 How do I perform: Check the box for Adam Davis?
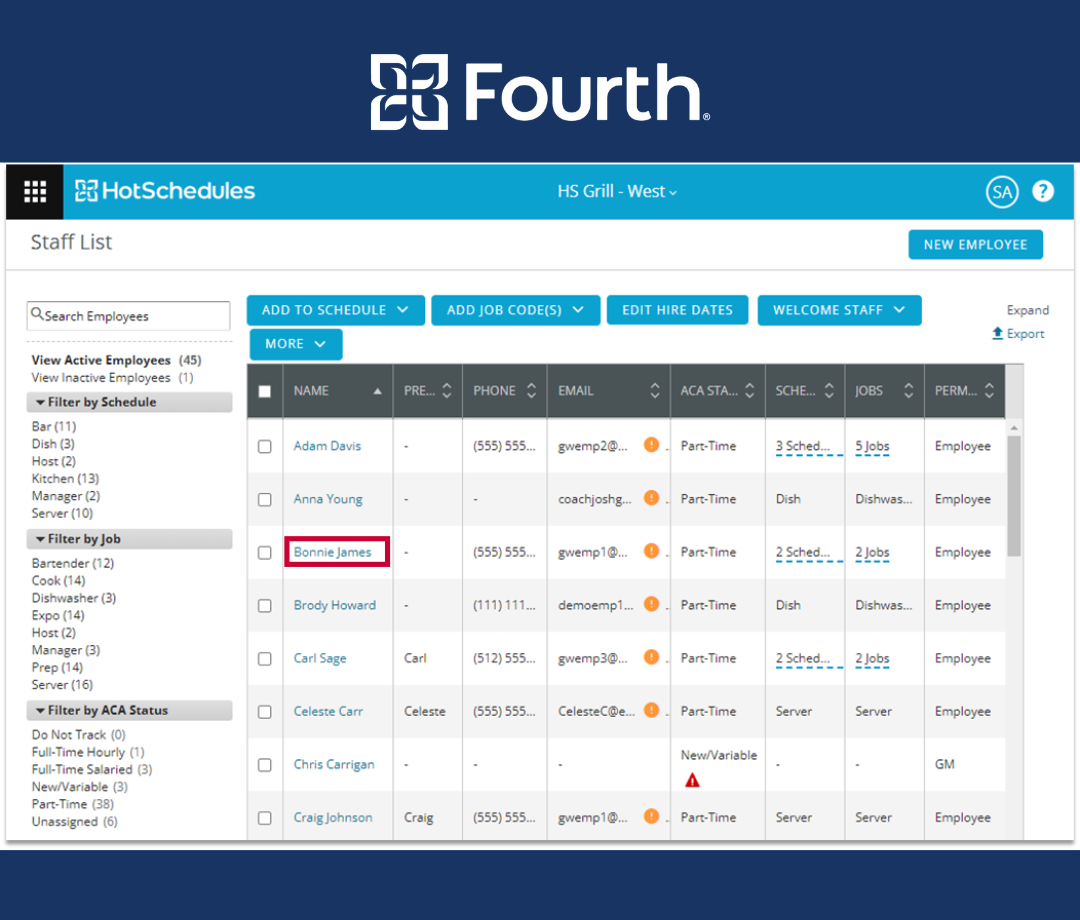(x=264, y=446)
